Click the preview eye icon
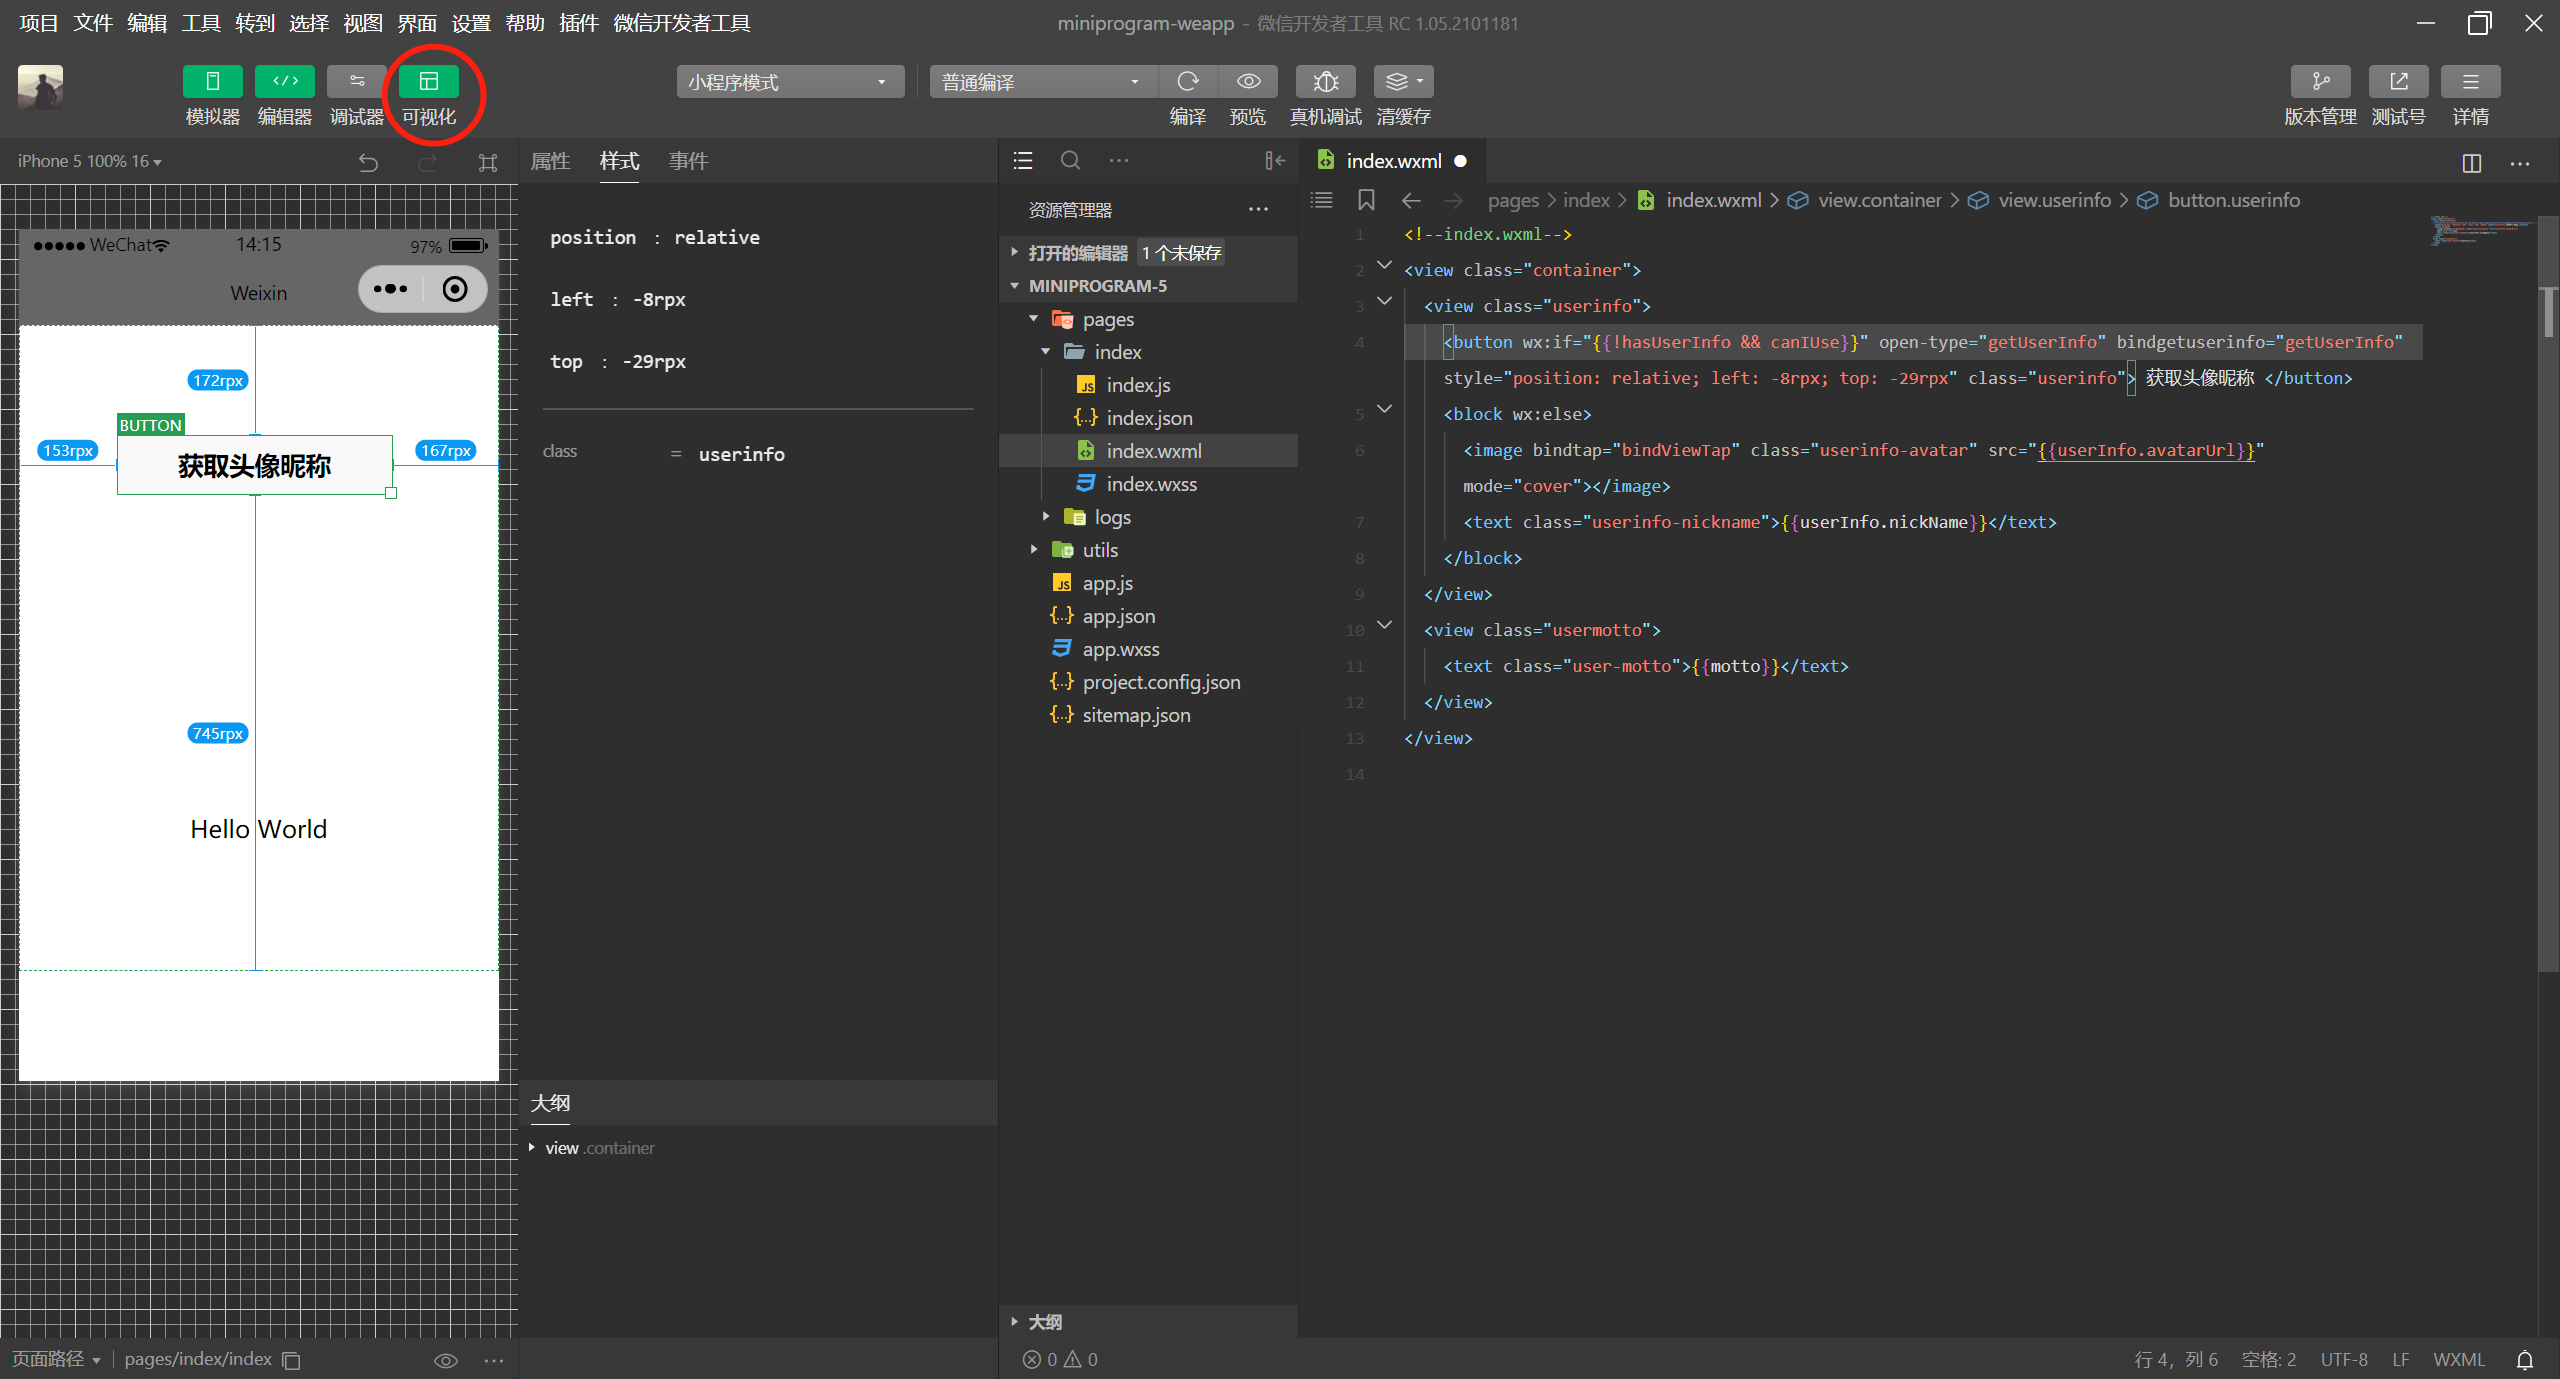 coord(1248,81)
